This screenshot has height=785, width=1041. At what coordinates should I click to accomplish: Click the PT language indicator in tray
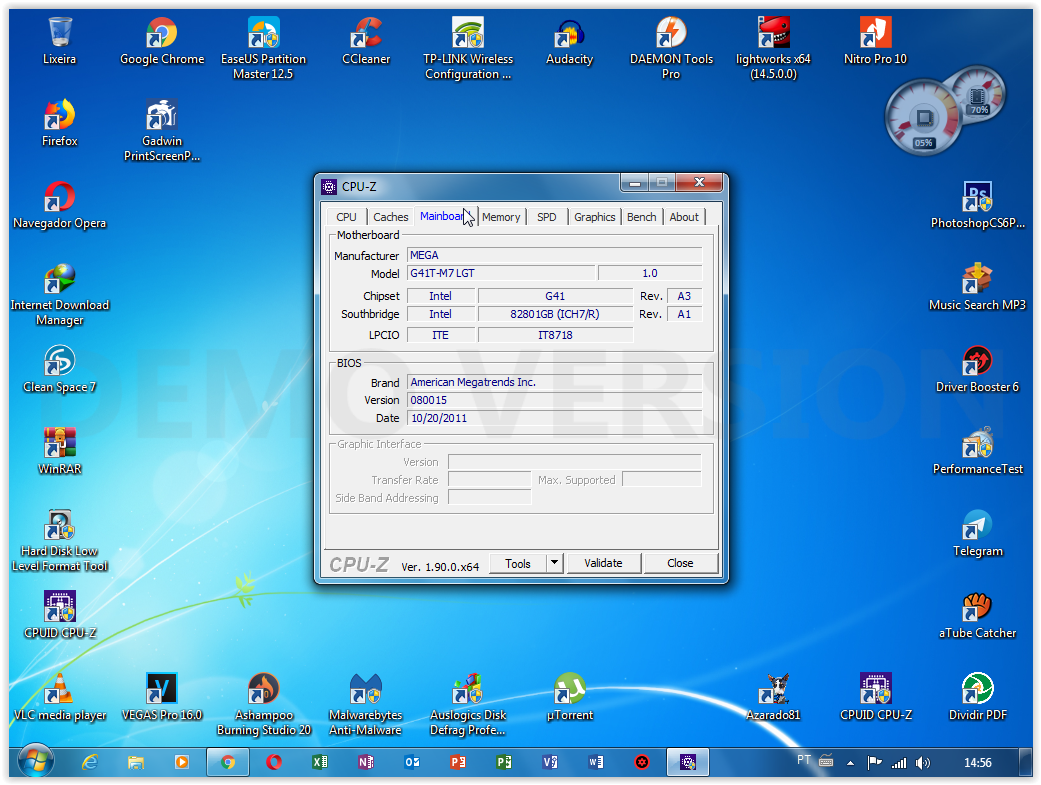[x=804, y=760]
